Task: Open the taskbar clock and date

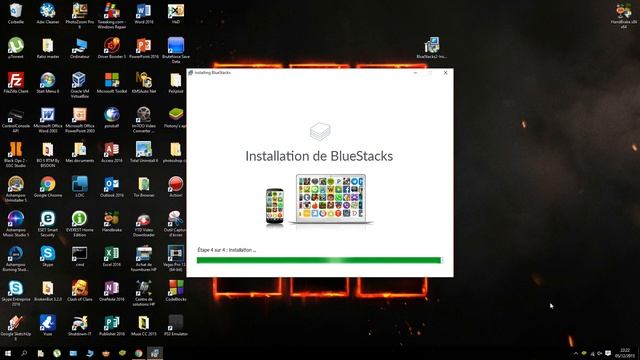Action: pyautogui.click(x=625, y=353)
